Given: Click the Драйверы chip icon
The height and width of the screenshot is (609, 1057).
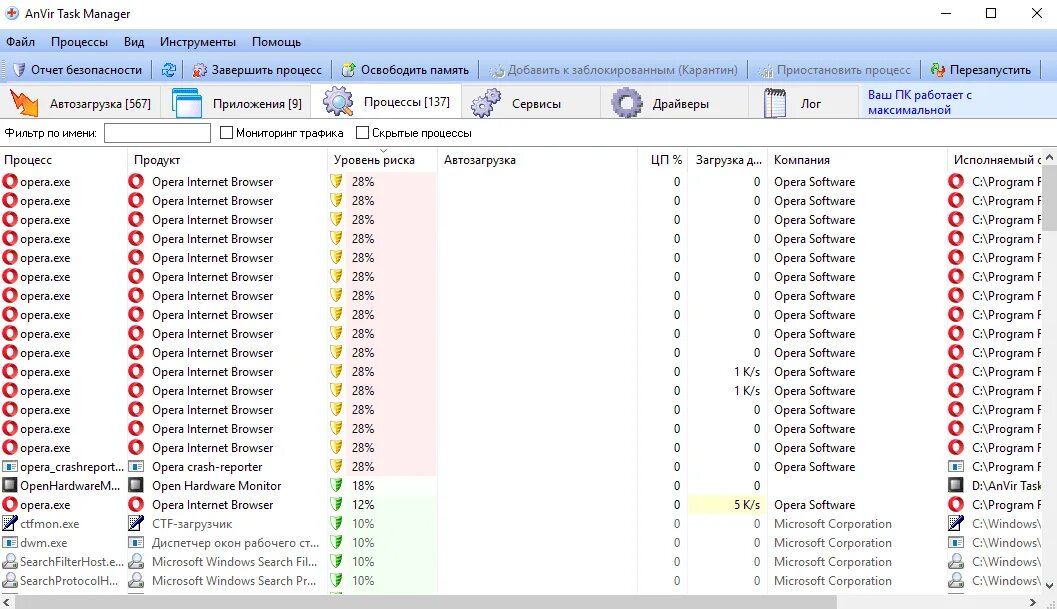Looking at the screenshot, I should tap(627, 103).
